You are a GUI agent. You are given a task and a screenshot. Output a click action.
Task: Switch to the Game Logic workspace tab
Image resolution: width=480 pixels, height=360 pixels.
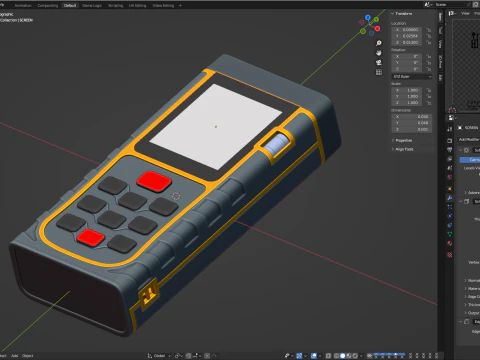pos(92,5)
